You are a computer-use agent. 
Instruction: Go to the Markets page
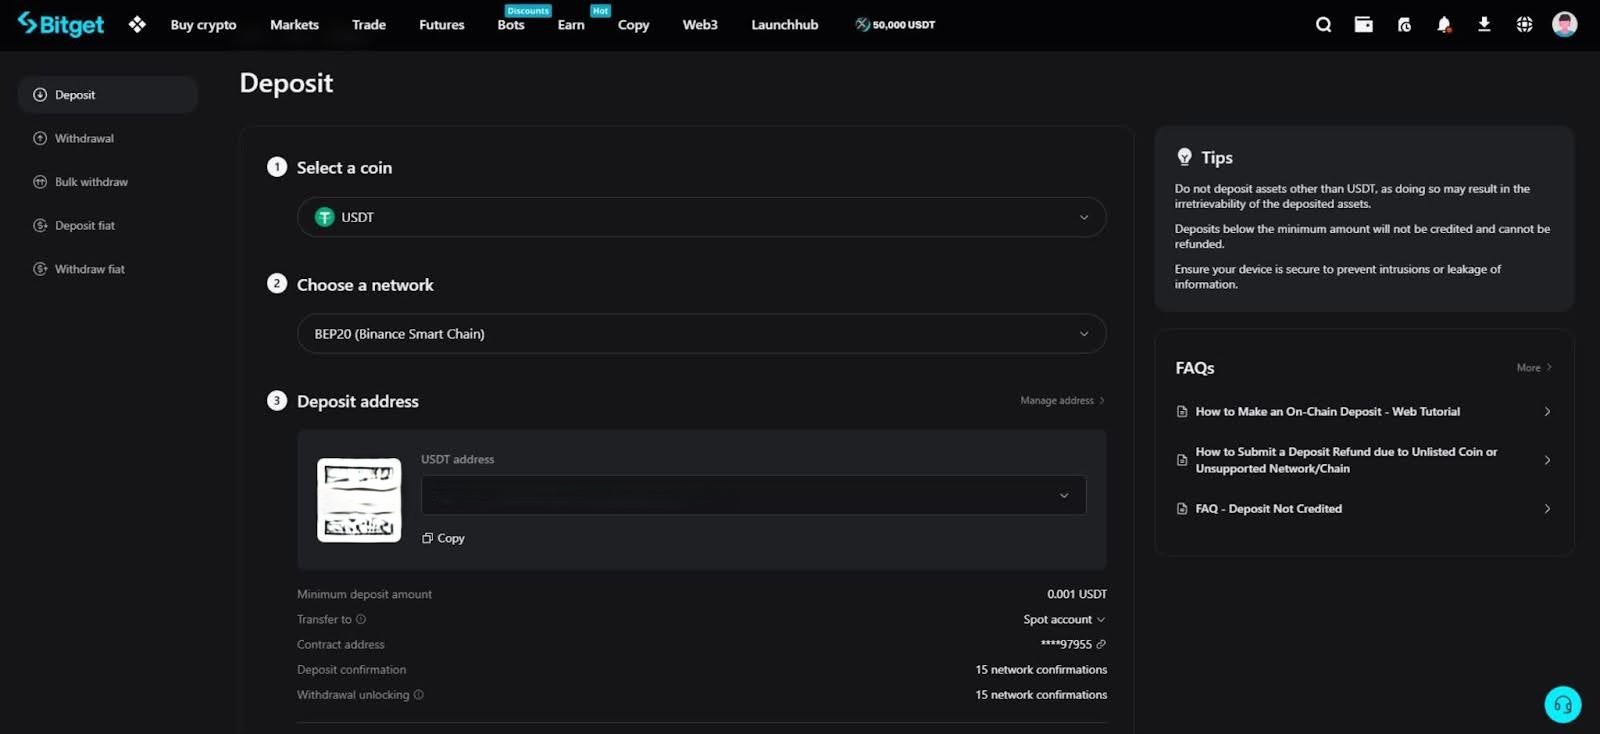[x=294, y=25]
